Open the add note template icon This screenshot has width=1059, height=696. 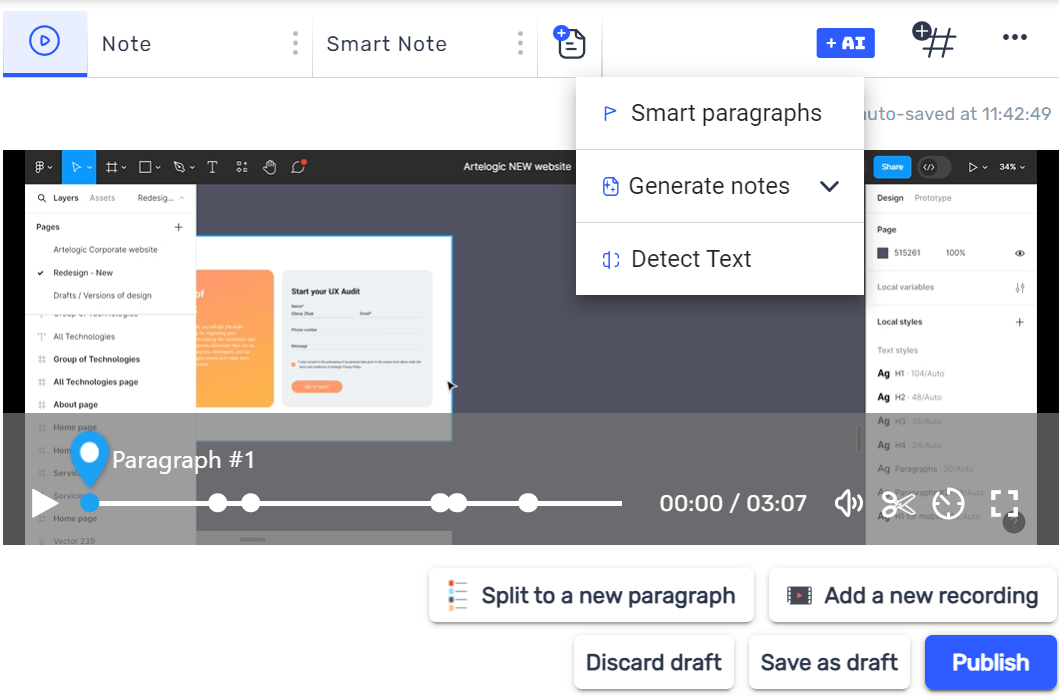click(x=570, y=42)
